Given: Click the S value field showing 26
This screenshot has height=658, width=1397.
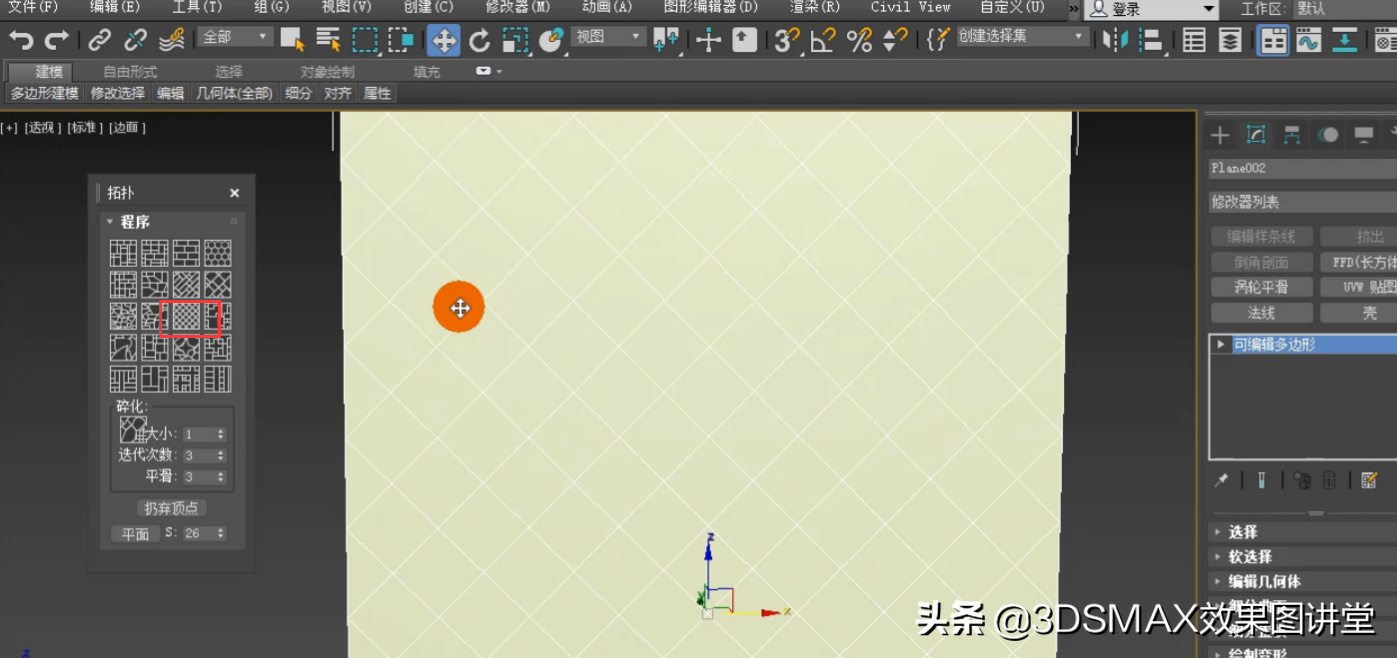Looking at the screenshot, I should pos(197,534).
